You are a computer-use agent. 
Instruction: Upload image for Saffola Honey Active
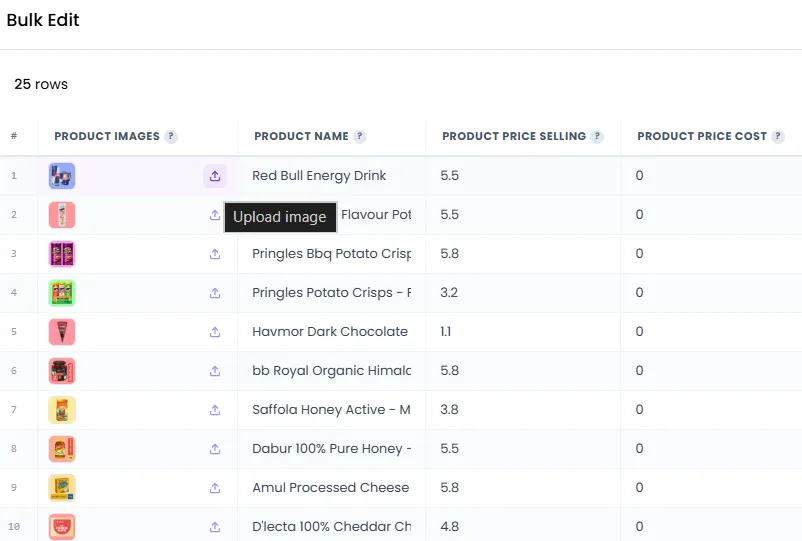click(x=215, y=410)
